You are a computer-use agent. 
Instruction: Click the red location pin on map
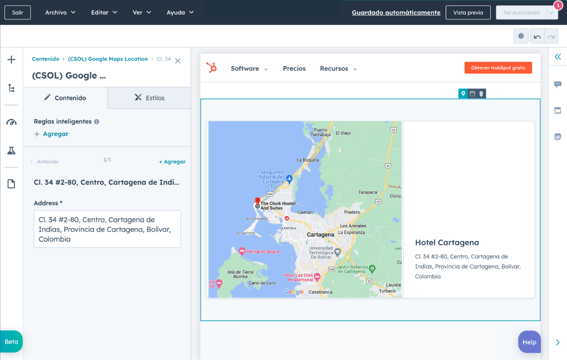[257, 201]
